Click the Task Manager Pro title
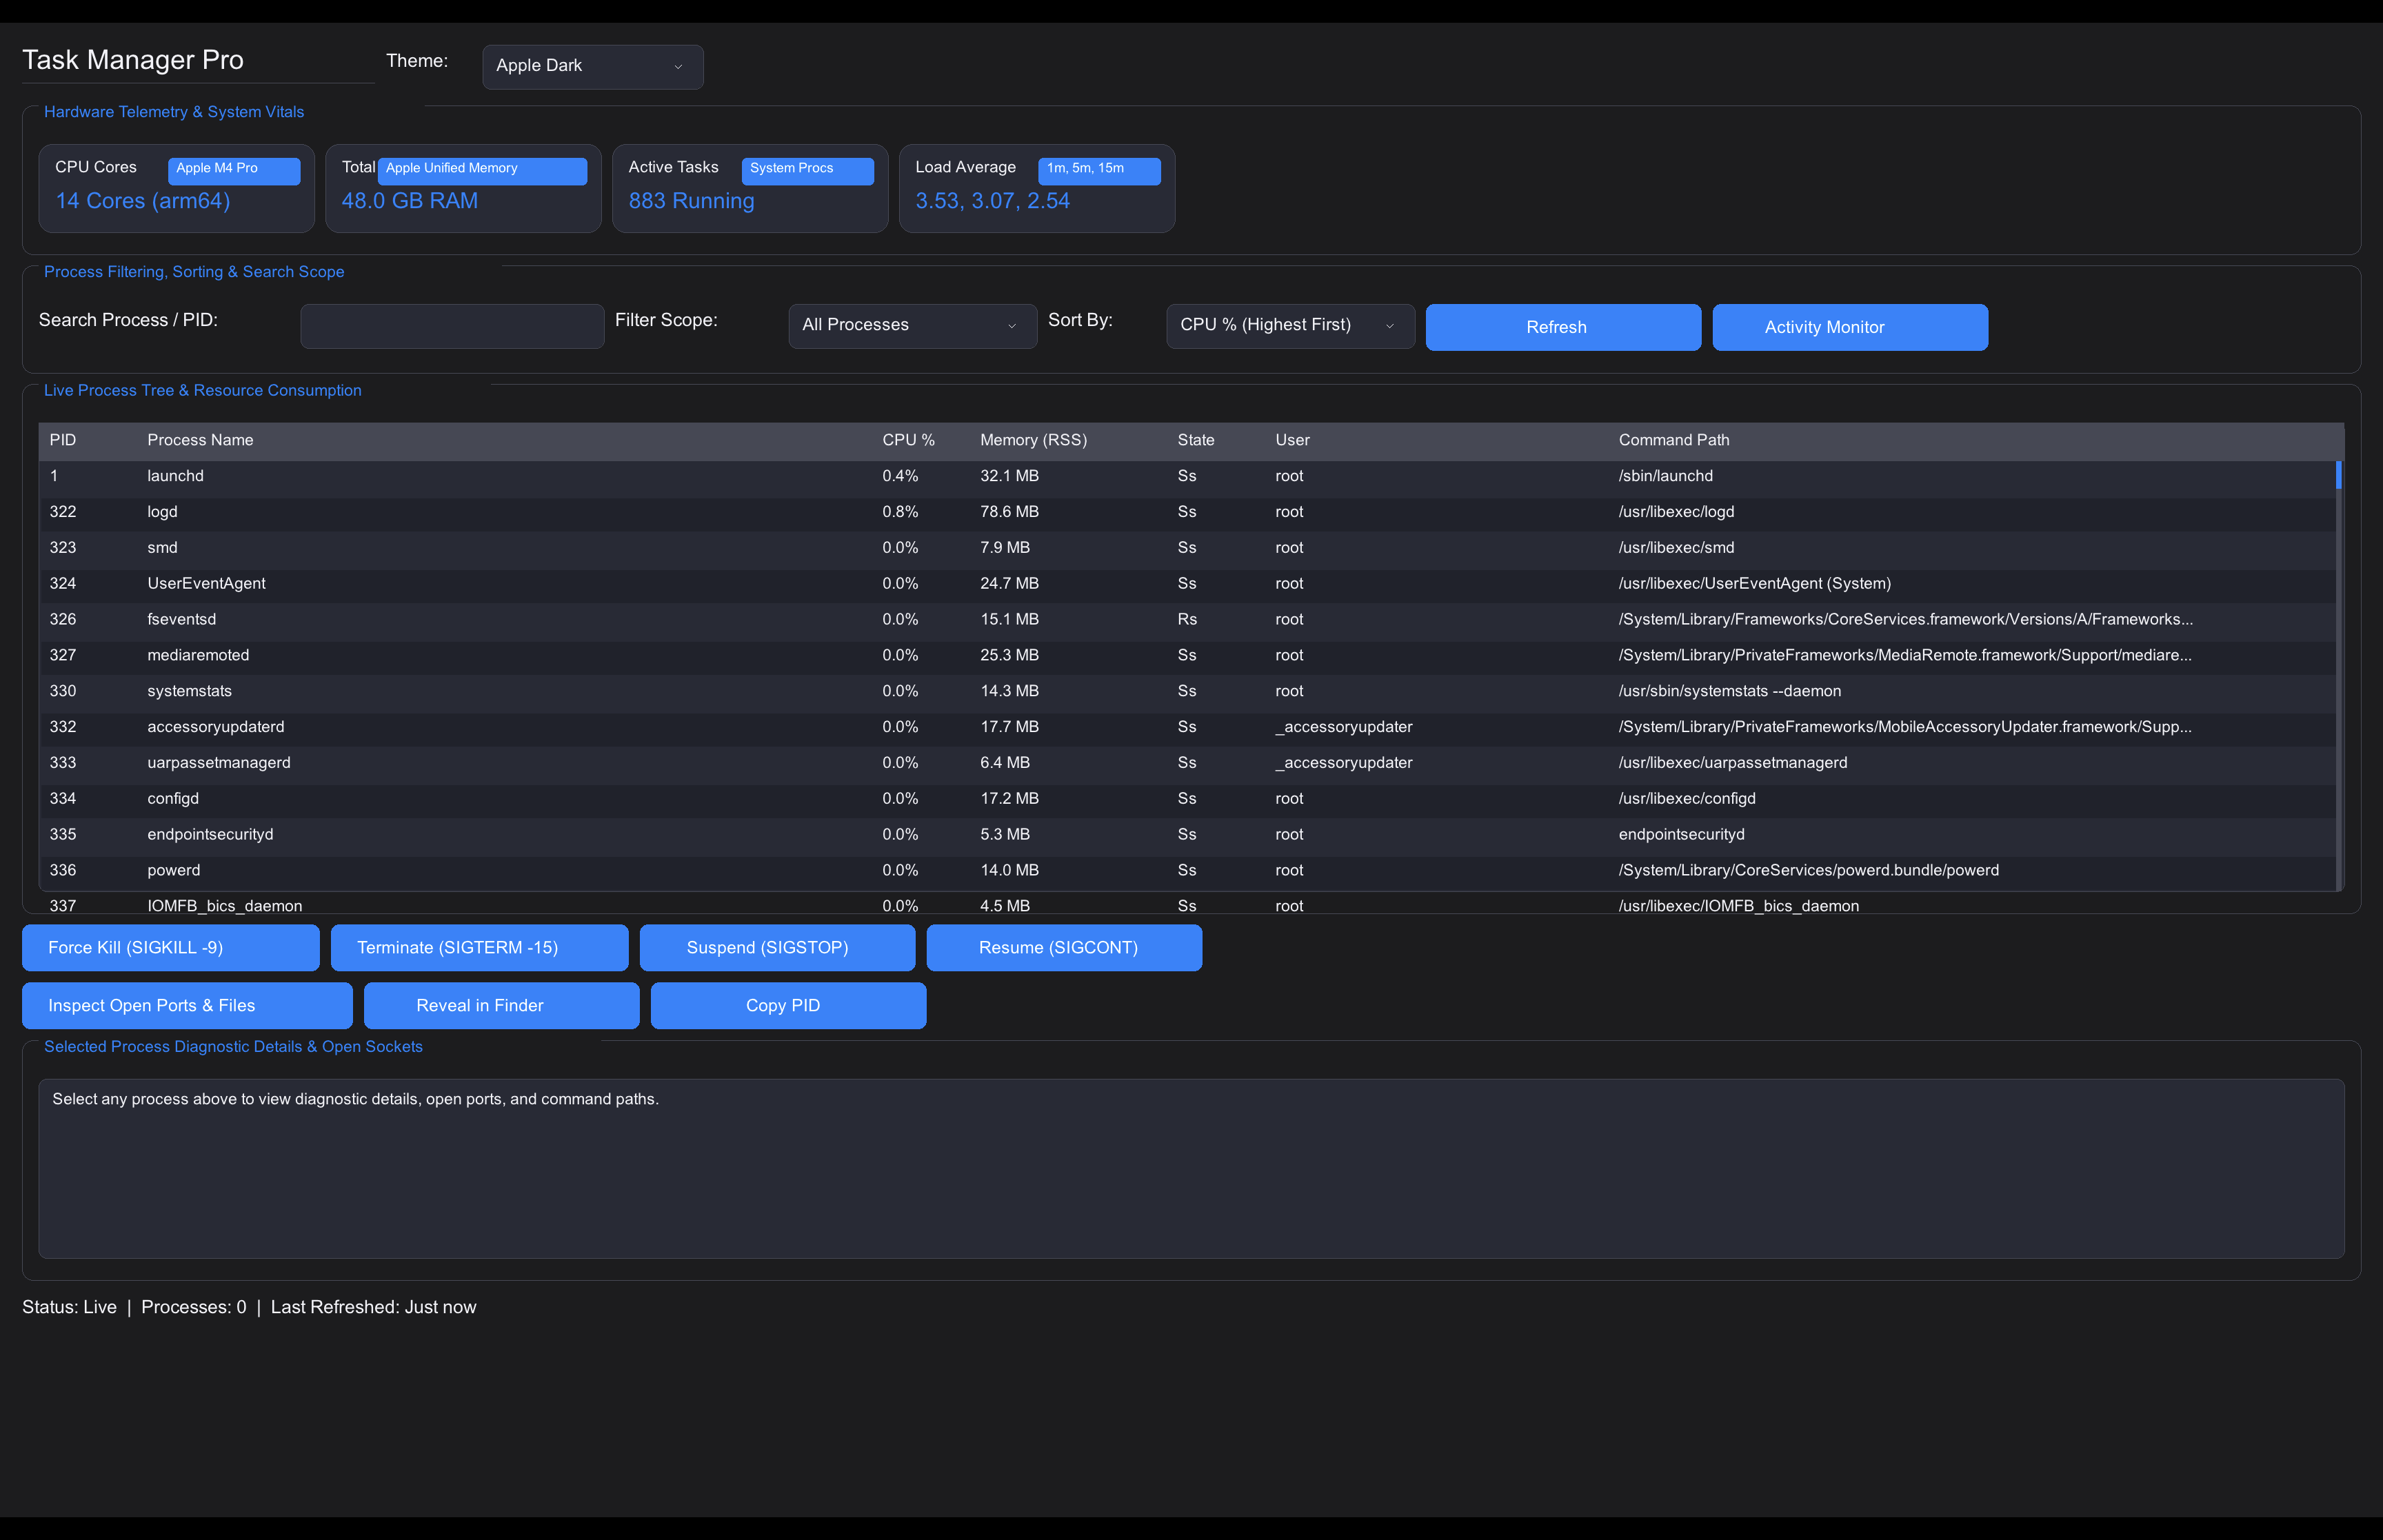This screenshot has height=1540, width=2383. tap(133, 60)
